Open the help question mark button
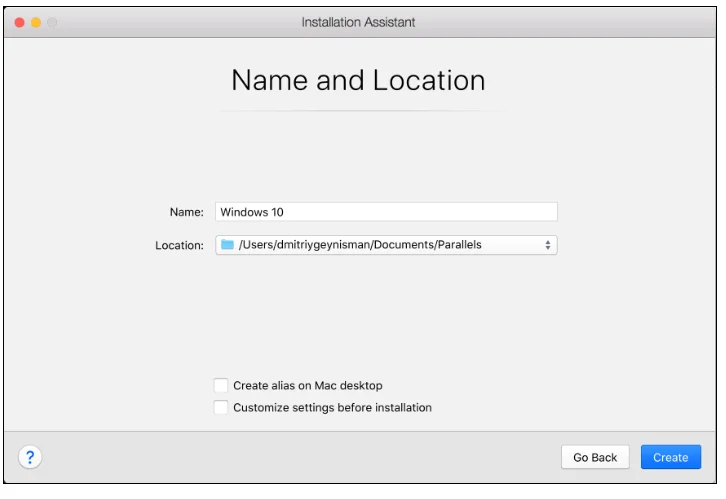Screen dimensions: 726x499 (30, 457)
